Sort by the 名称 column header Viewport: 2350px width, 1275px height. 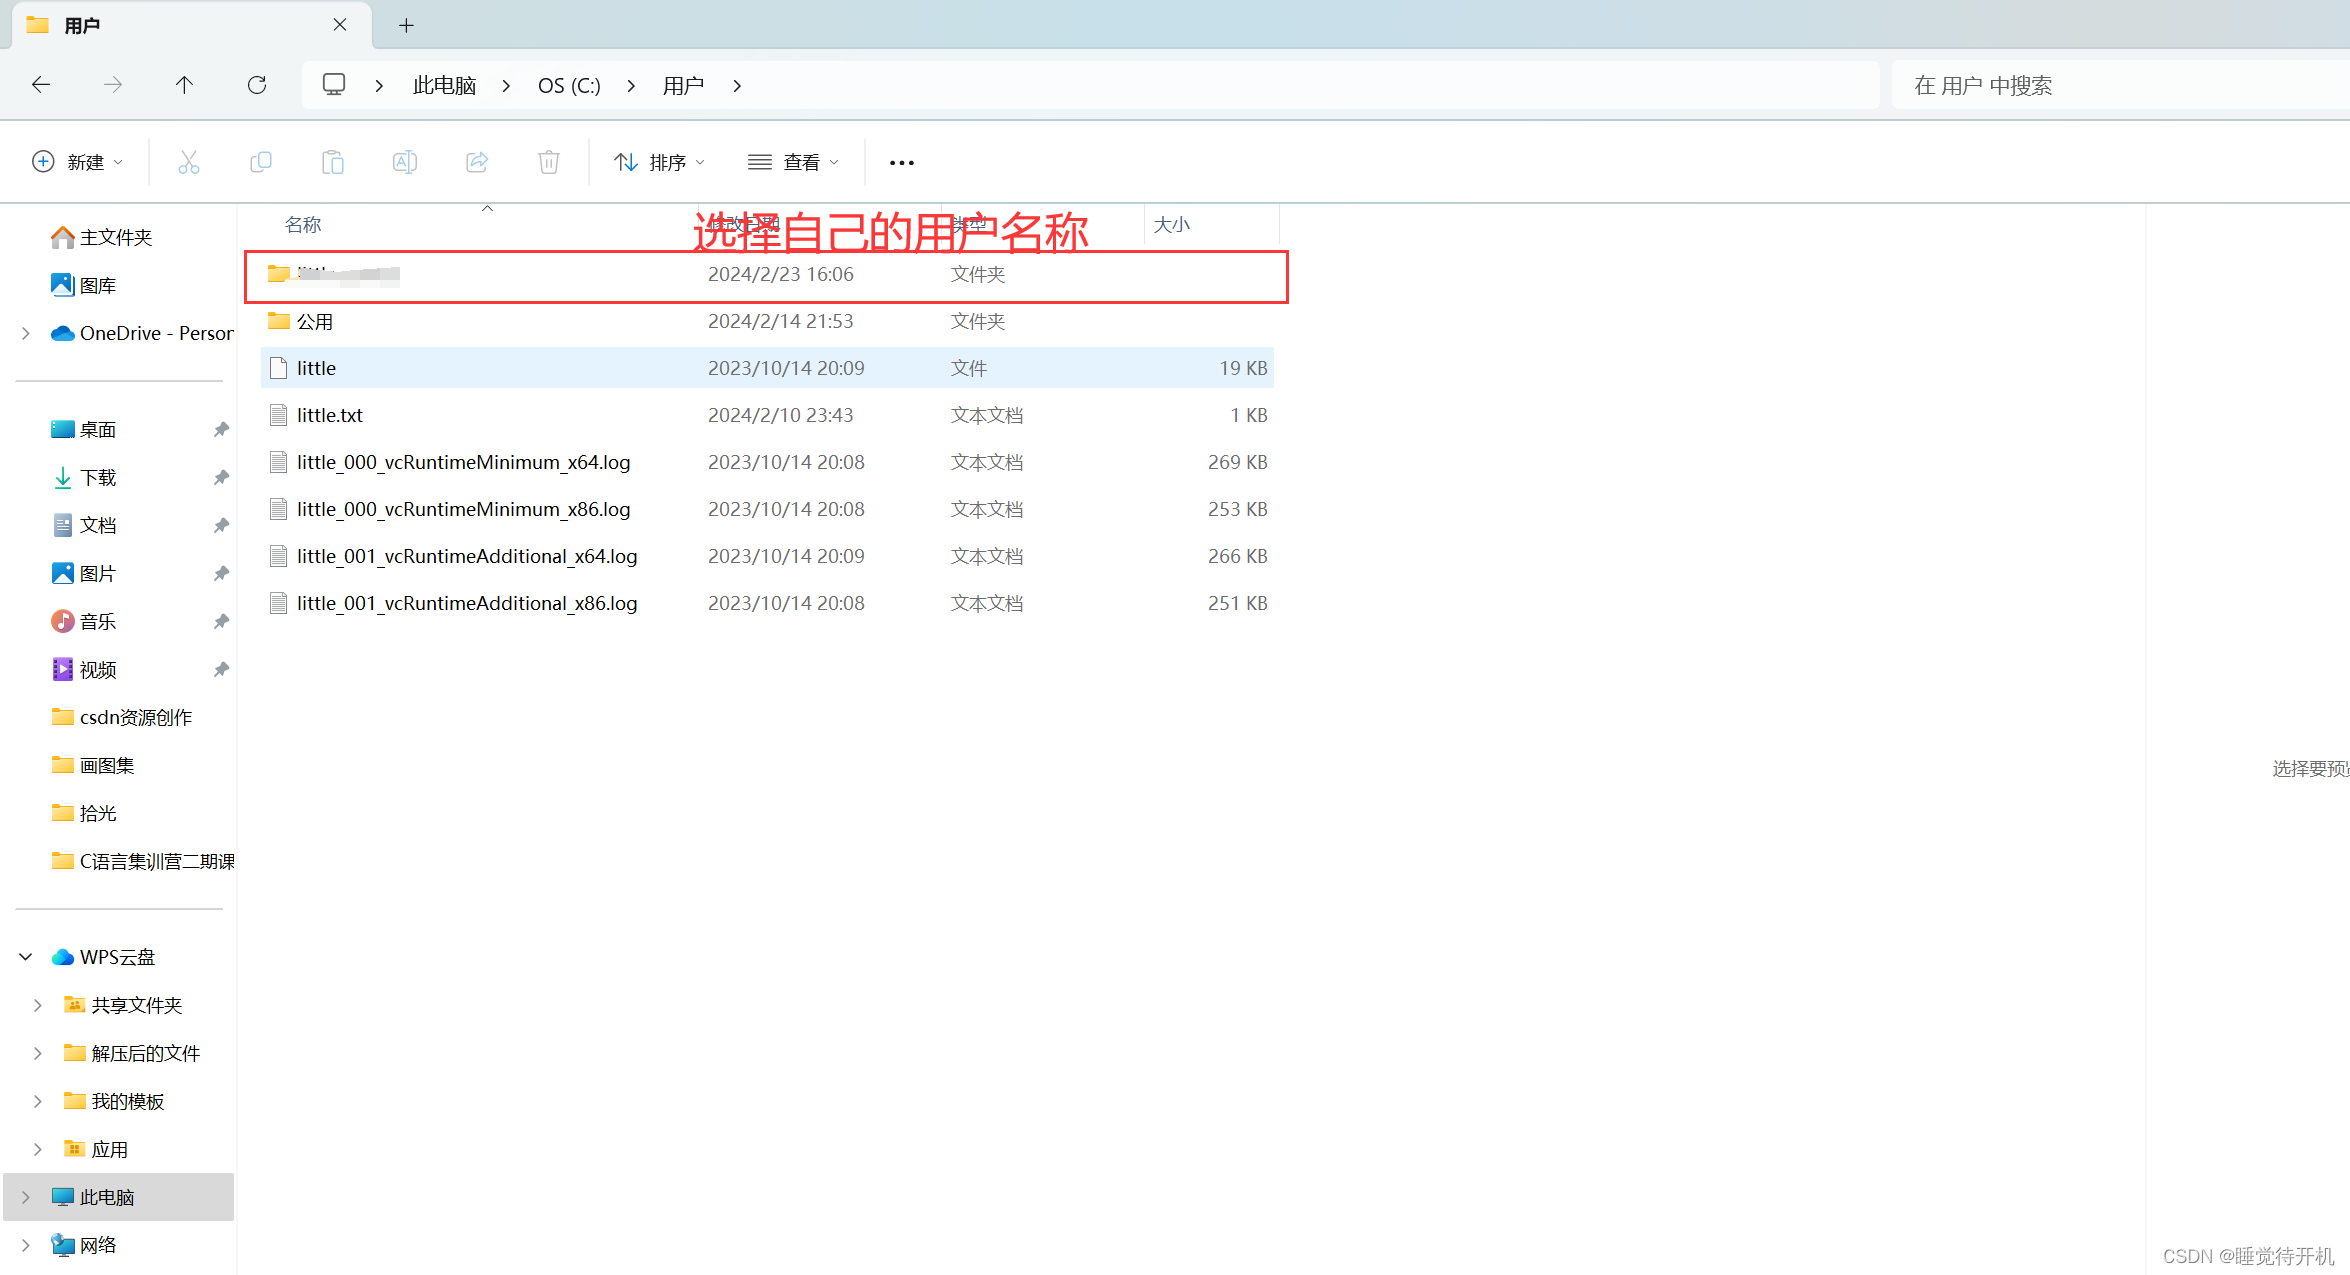pyautogui.click(x=303, y=225)
